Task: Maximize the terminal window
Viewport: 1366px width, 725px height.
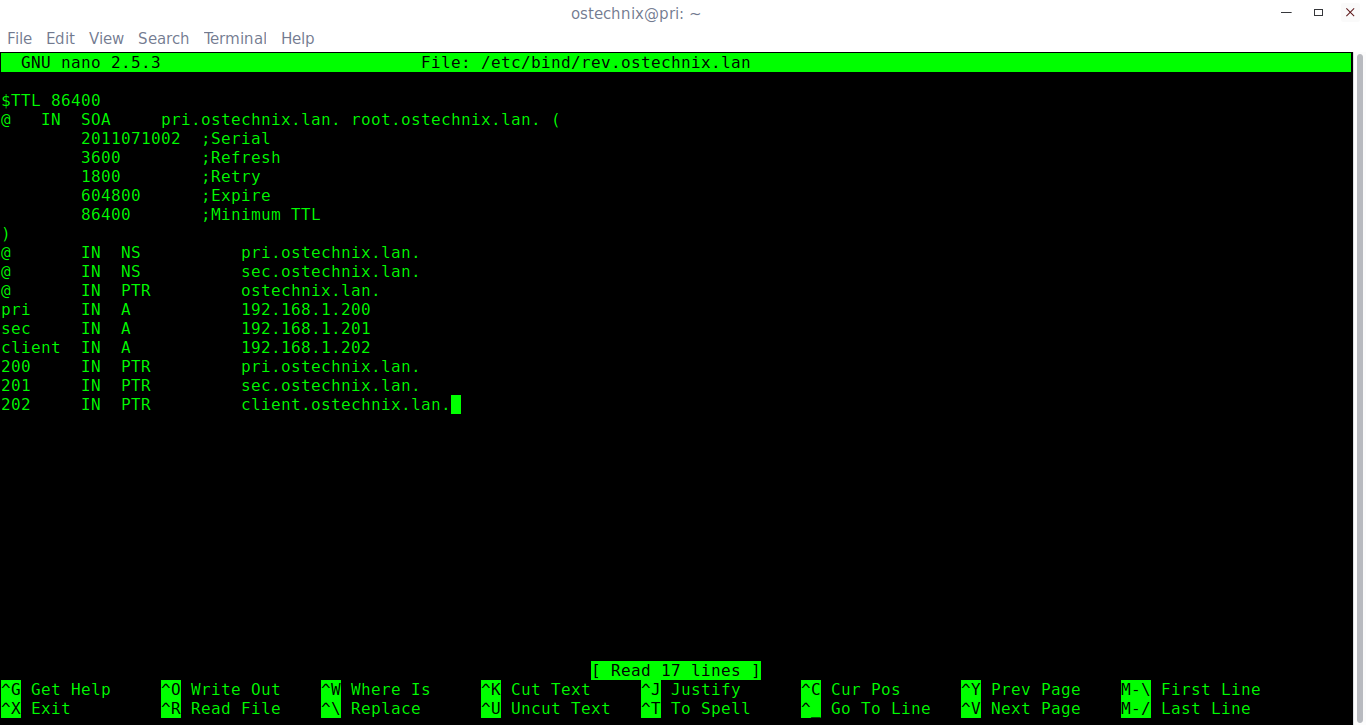Action: (x=1318, y=13)
